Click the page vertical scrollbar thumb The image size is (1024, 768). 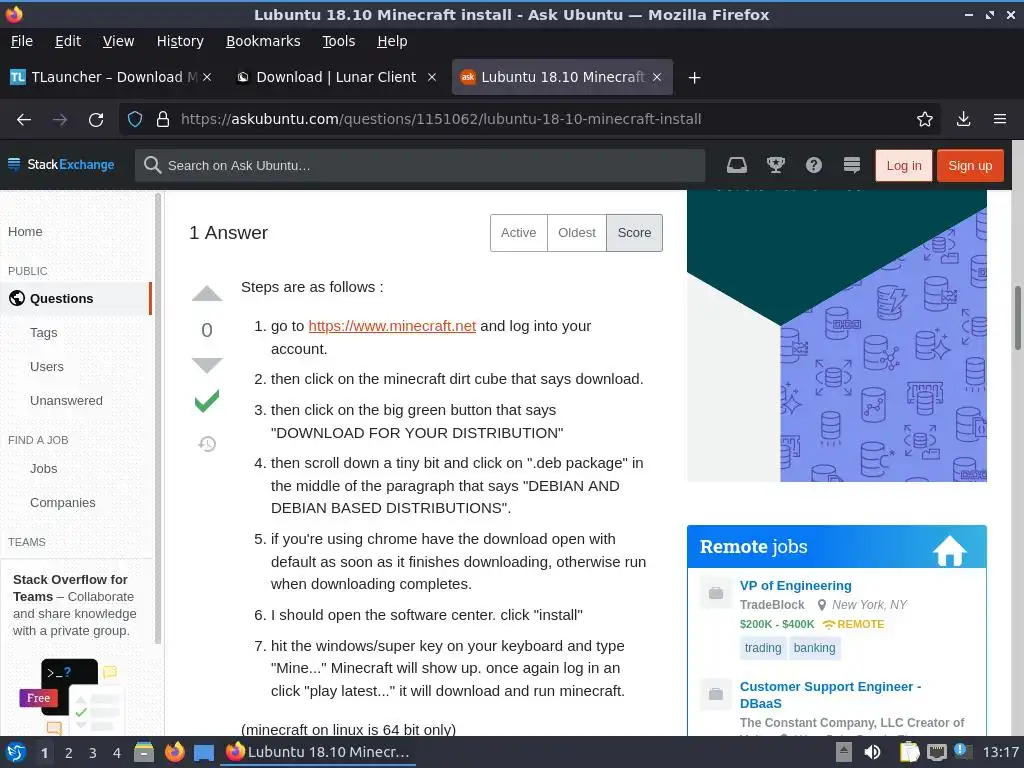click(x=1017, y=317)
